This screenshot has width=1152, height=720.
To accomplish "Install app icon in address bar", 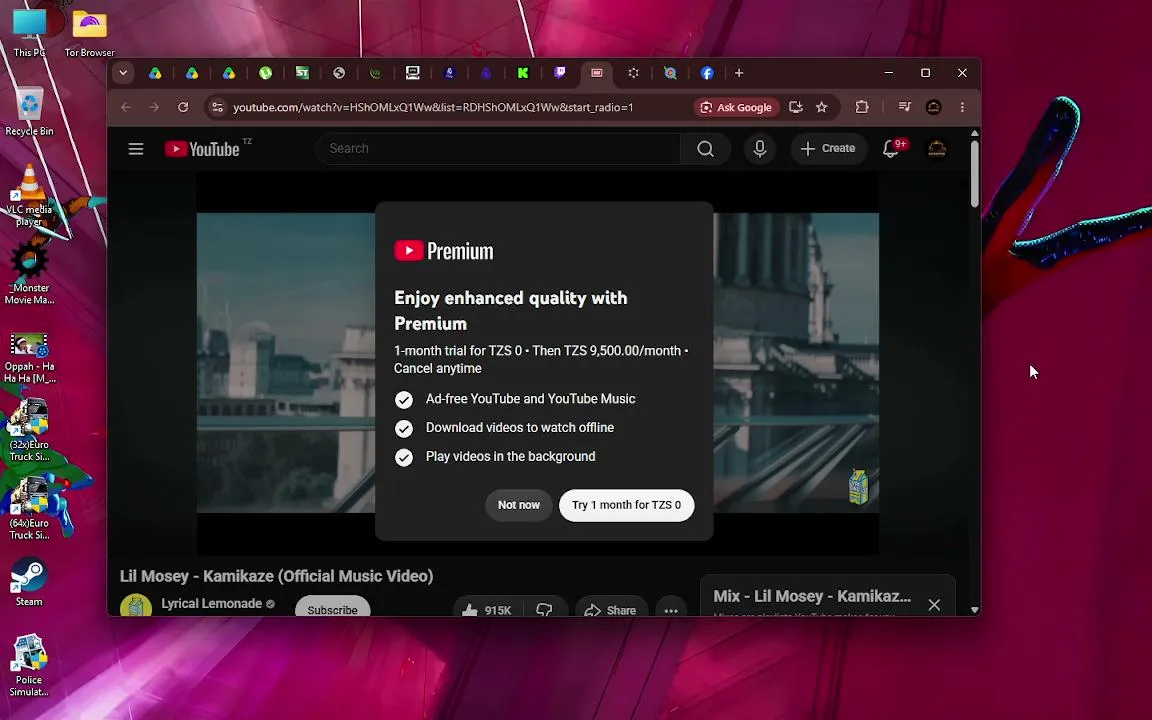I will click(796, 107).
